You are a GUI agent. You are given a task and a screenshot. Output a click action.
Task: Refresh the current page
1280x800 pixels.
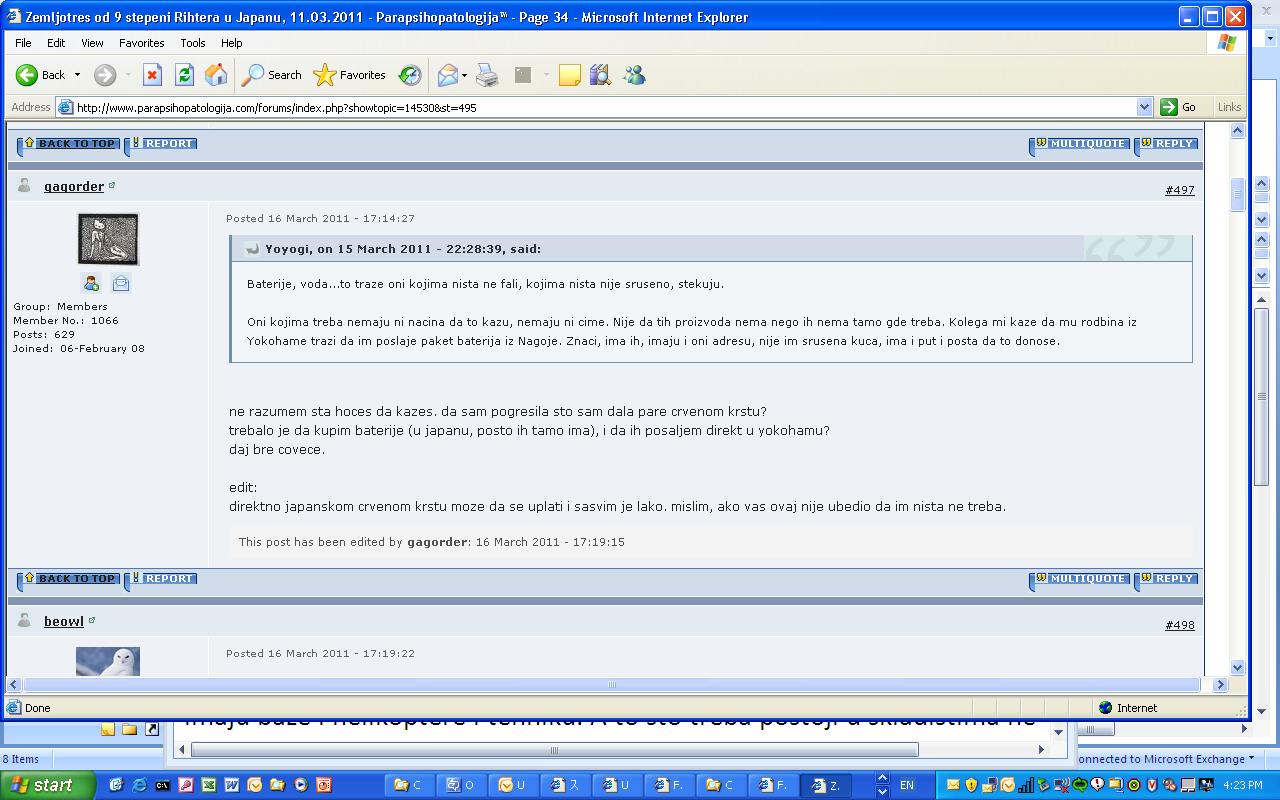click(x=184, y=75)
